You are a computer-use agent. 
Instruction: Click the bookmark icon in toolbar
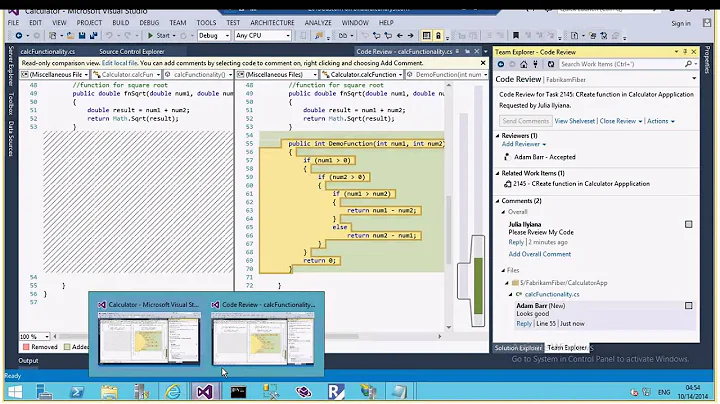click(x=516, y=35)
